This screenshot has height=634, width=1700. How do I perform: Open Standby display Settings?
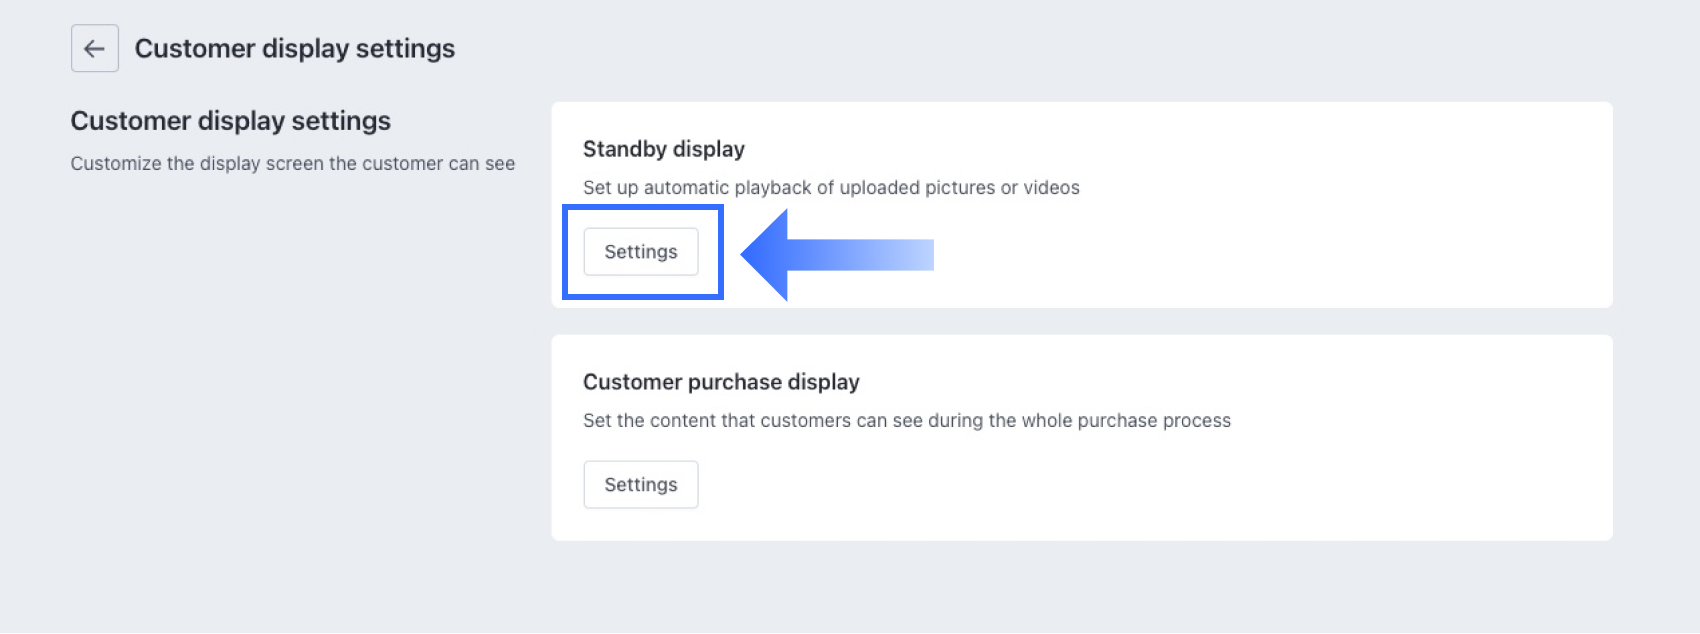[641, 252]
